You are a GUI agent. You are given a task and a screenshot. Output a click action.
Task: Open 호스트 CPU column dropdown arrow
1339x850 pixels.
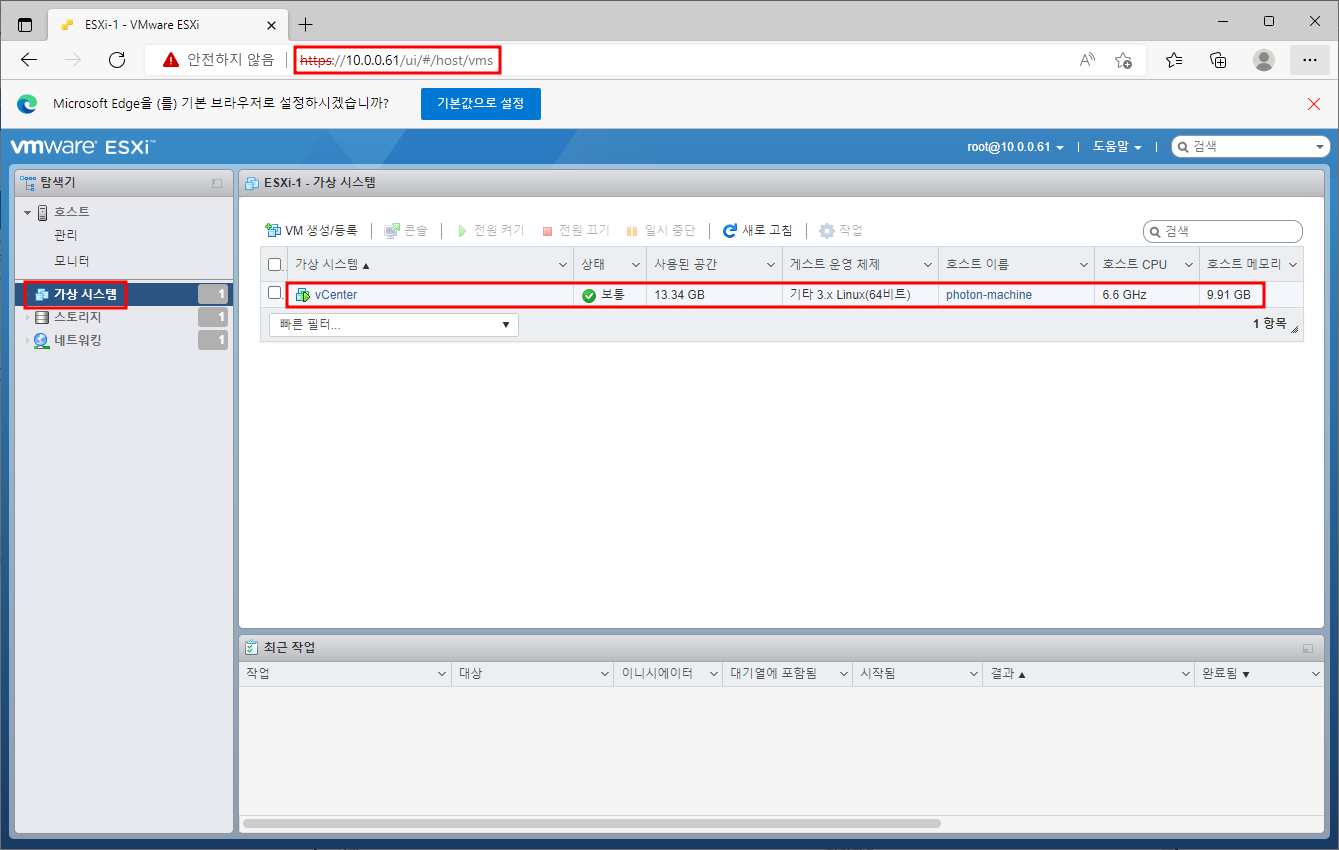click(1189, 265)
